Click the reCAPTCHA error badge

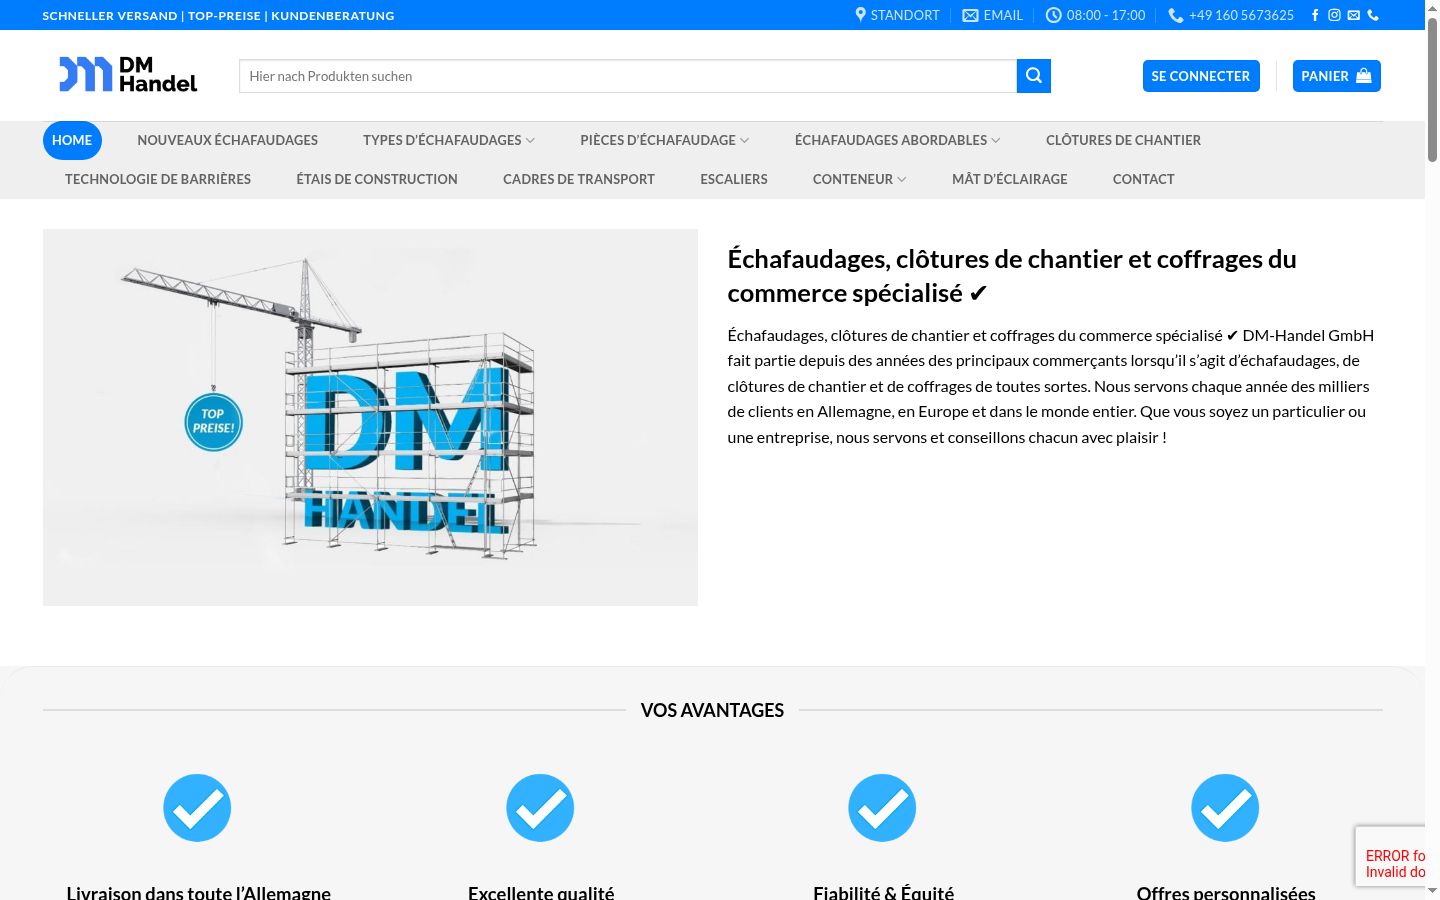(1390, 856)
